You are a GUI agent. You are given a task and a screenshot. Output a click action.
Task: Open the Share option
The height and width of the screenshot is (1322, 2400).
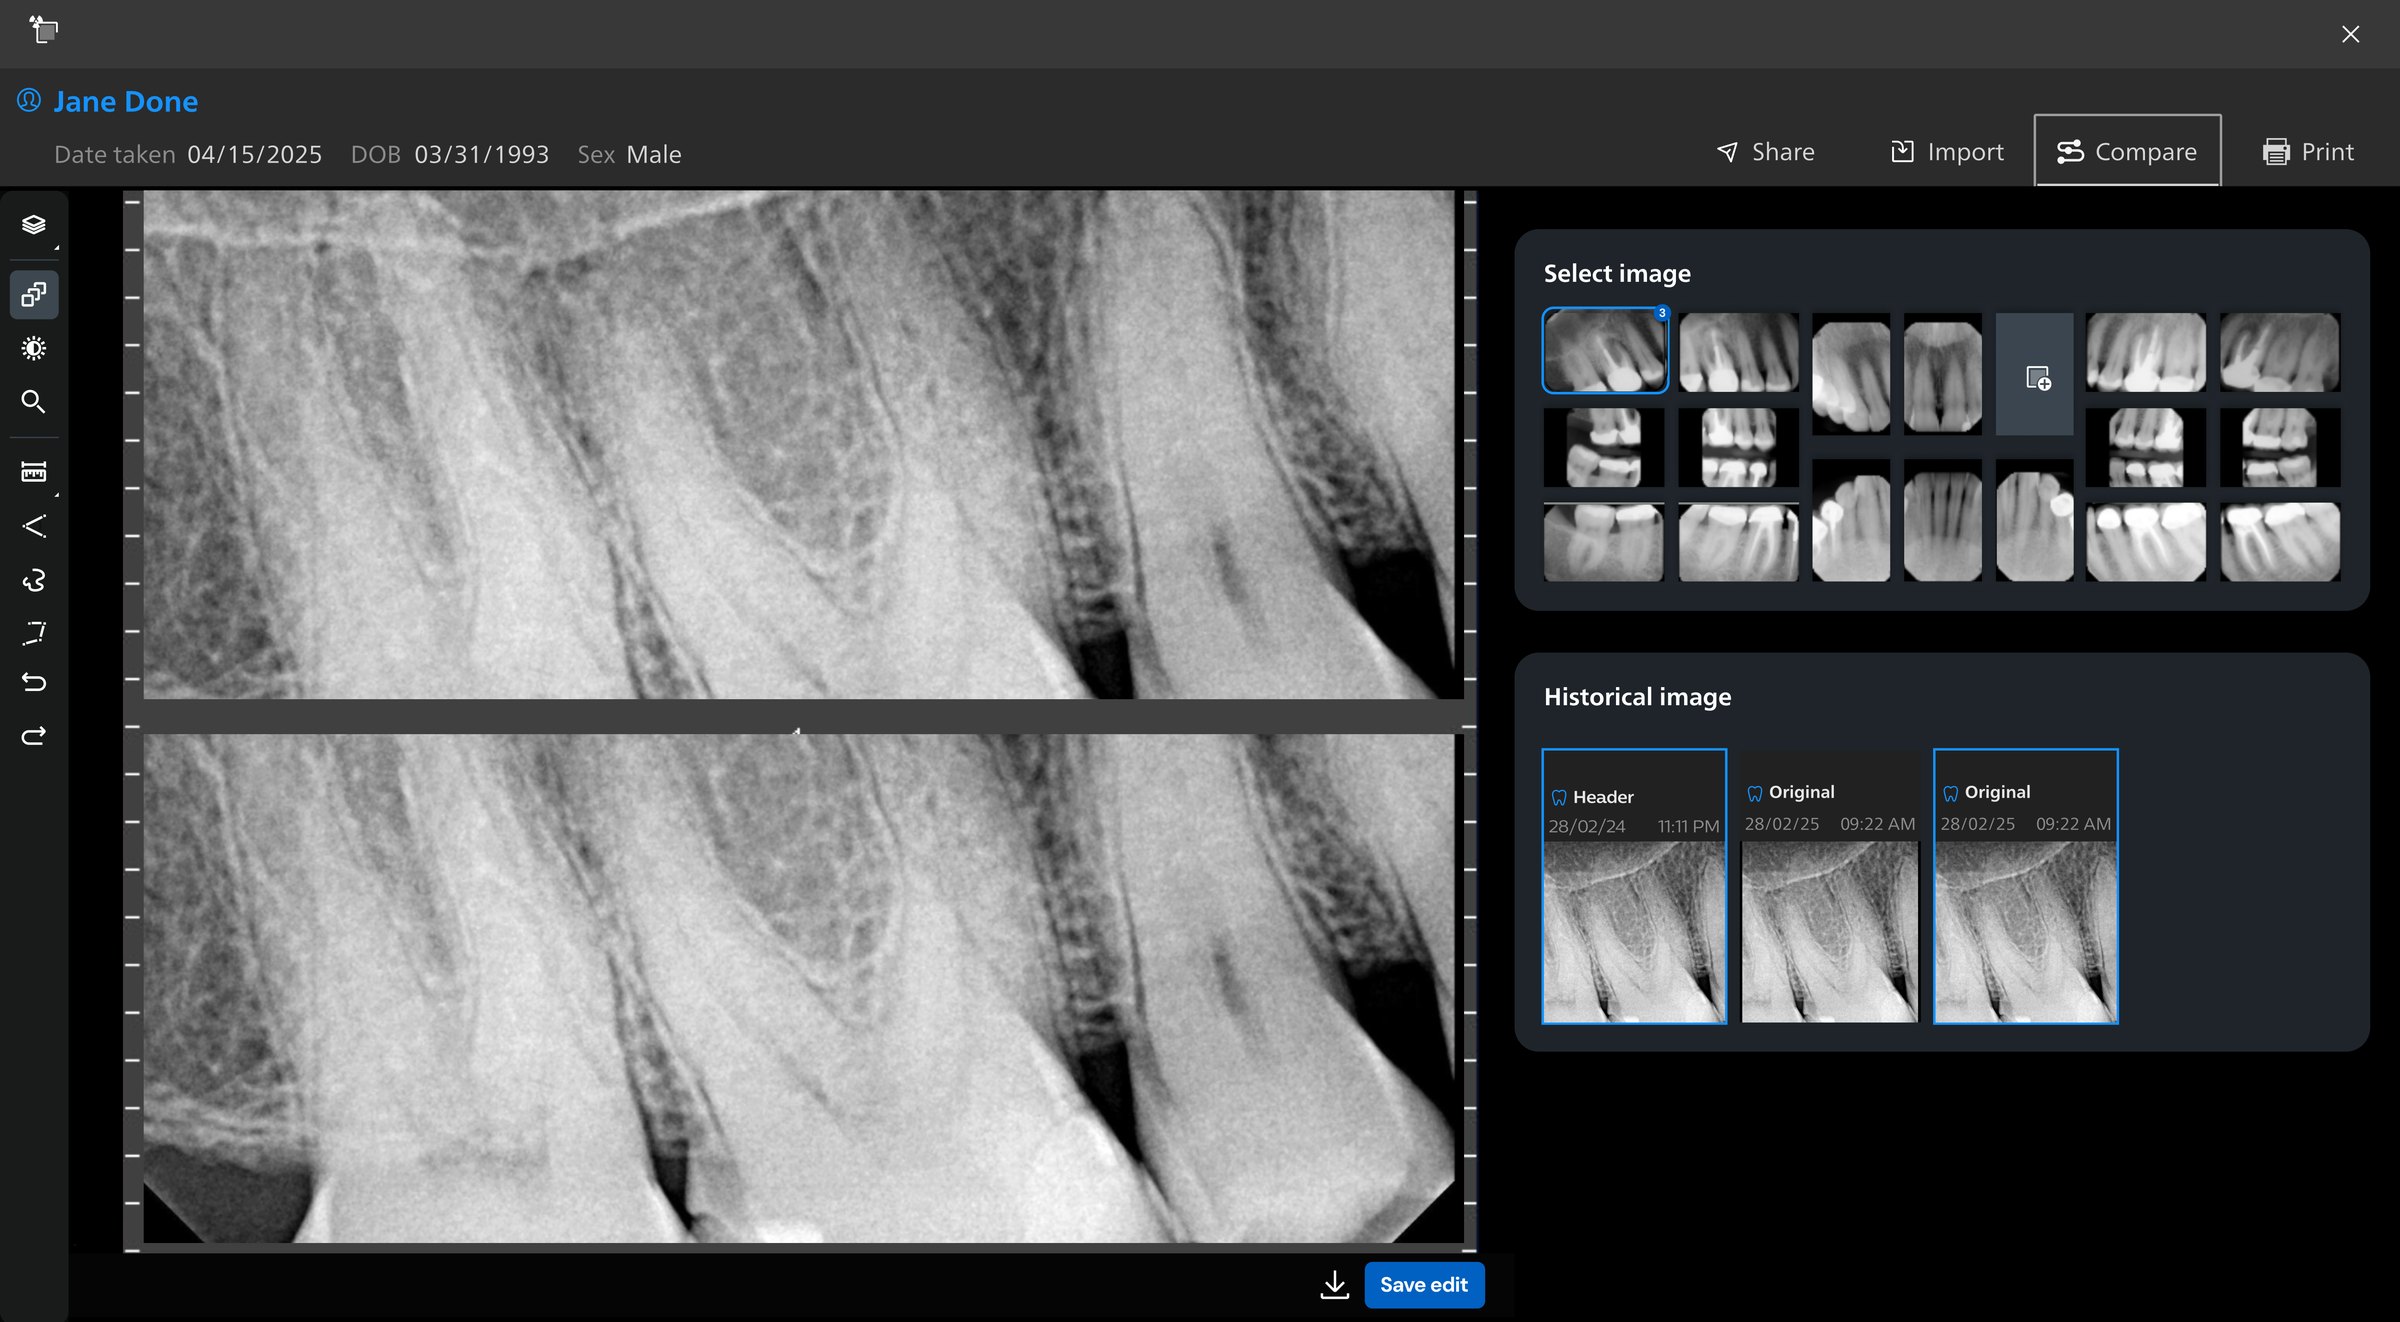tap(1766, 152)
